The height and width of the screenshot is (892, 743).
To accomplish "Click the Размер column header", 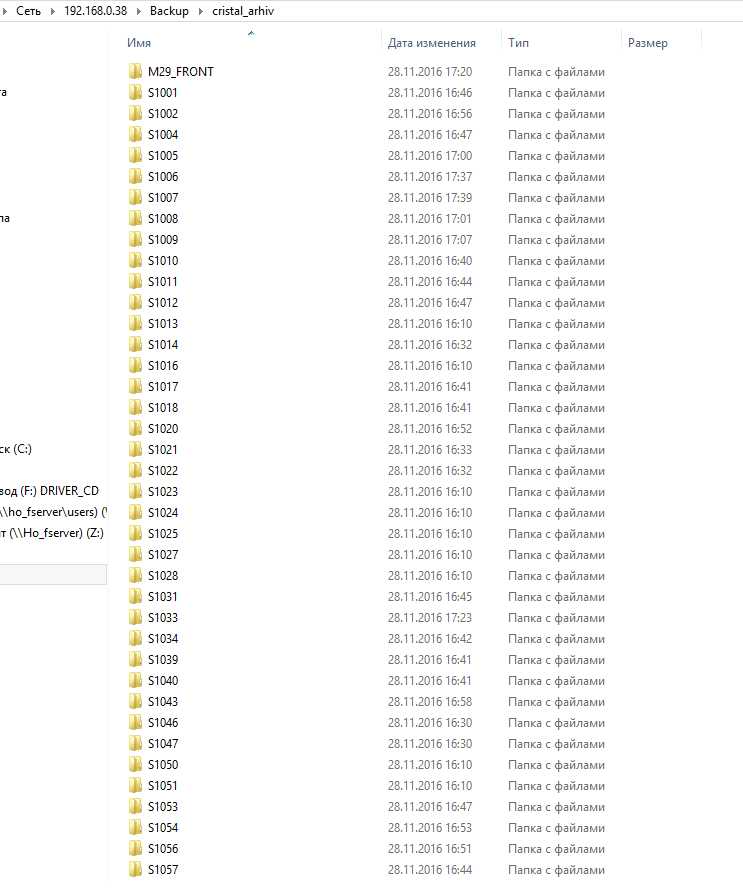I will click(x=647, y=43).
